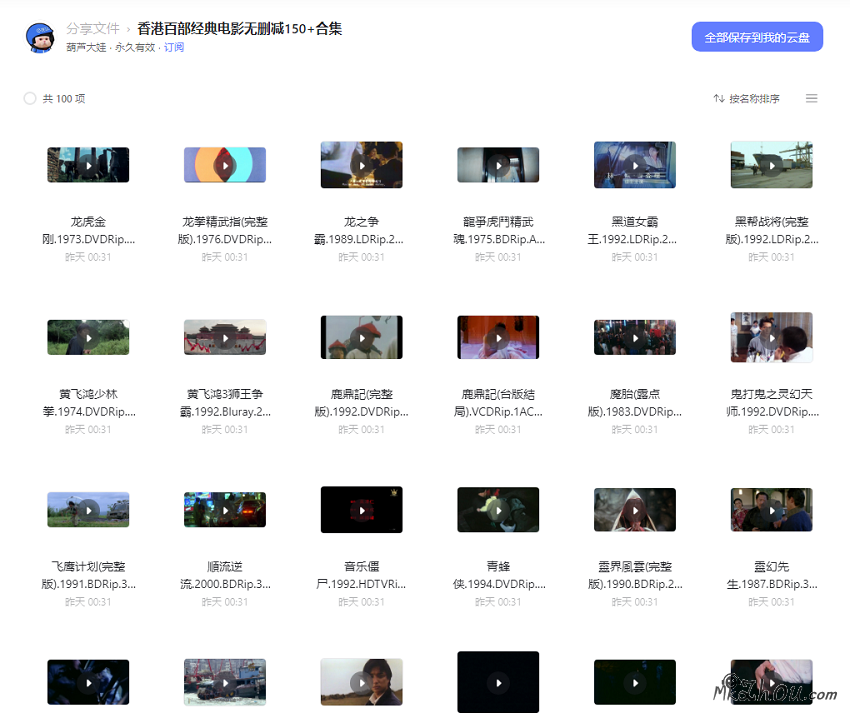
Task: Open the 鬼打鬼之灵幻天师 thumbnail
Action: [771, 337]
